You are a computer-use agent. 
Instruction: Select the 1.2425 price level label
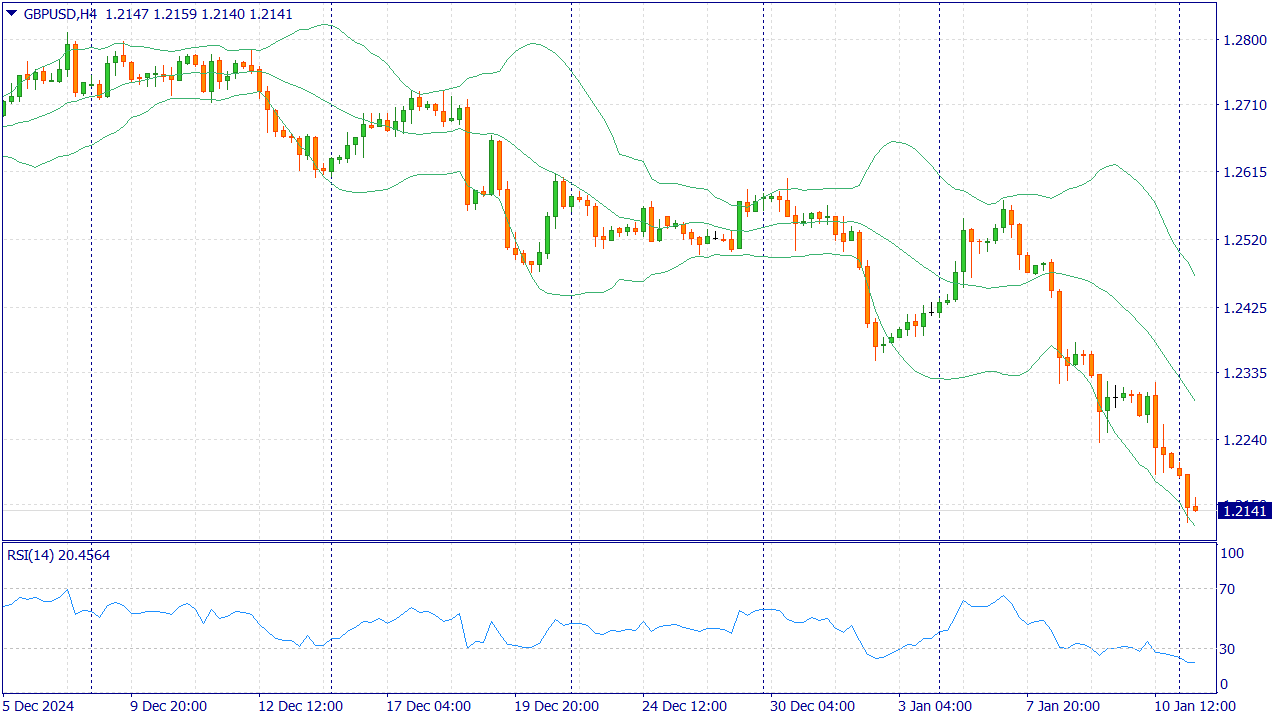pos(1244,308)
